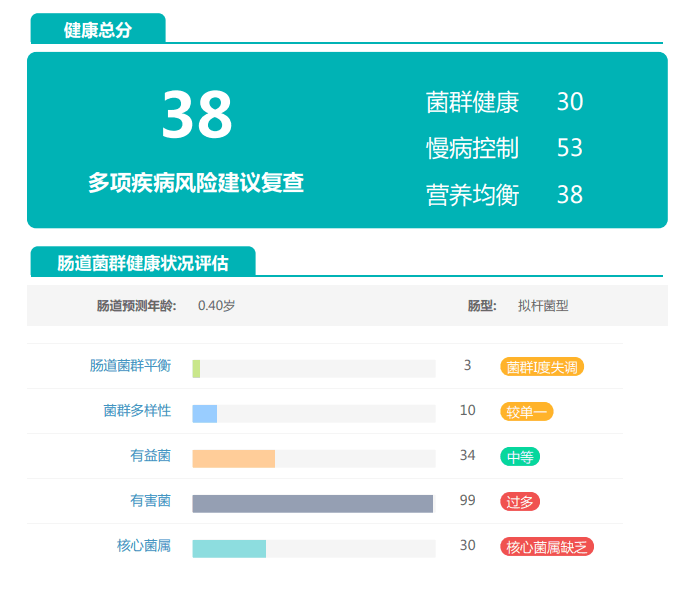Open the 营养均衡 score item
Viewport: 697px width, 598px height.
point(472,194)
